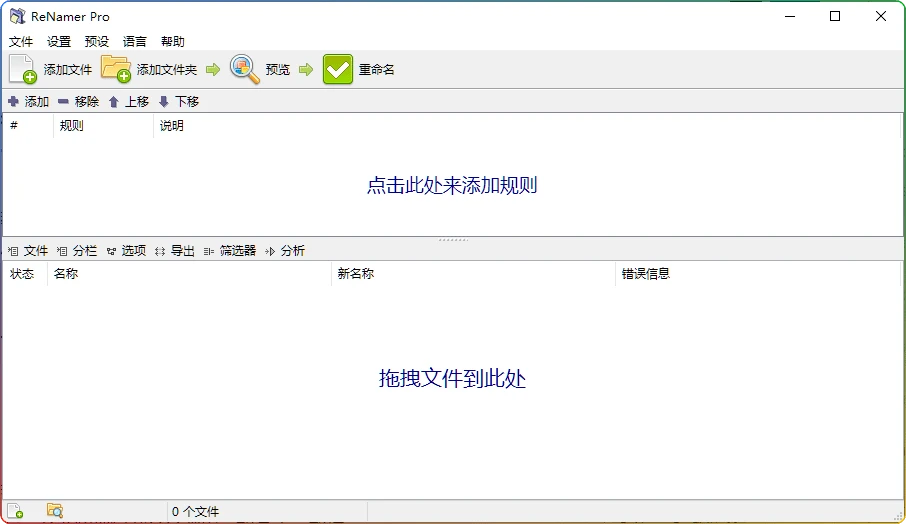Open the 选项 (Options) dropdown
The height and width of the screenshot is (524, 906).
(126, 251)
